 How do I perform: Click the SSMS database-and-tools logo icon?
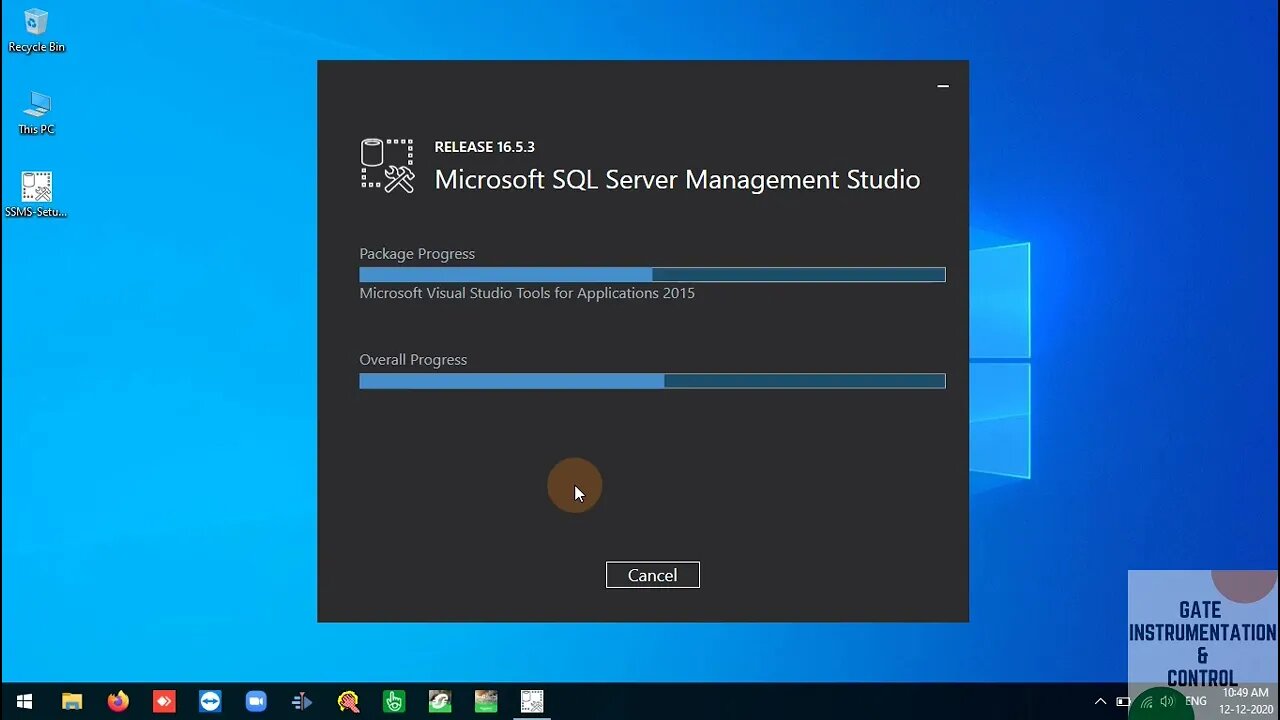387,165
